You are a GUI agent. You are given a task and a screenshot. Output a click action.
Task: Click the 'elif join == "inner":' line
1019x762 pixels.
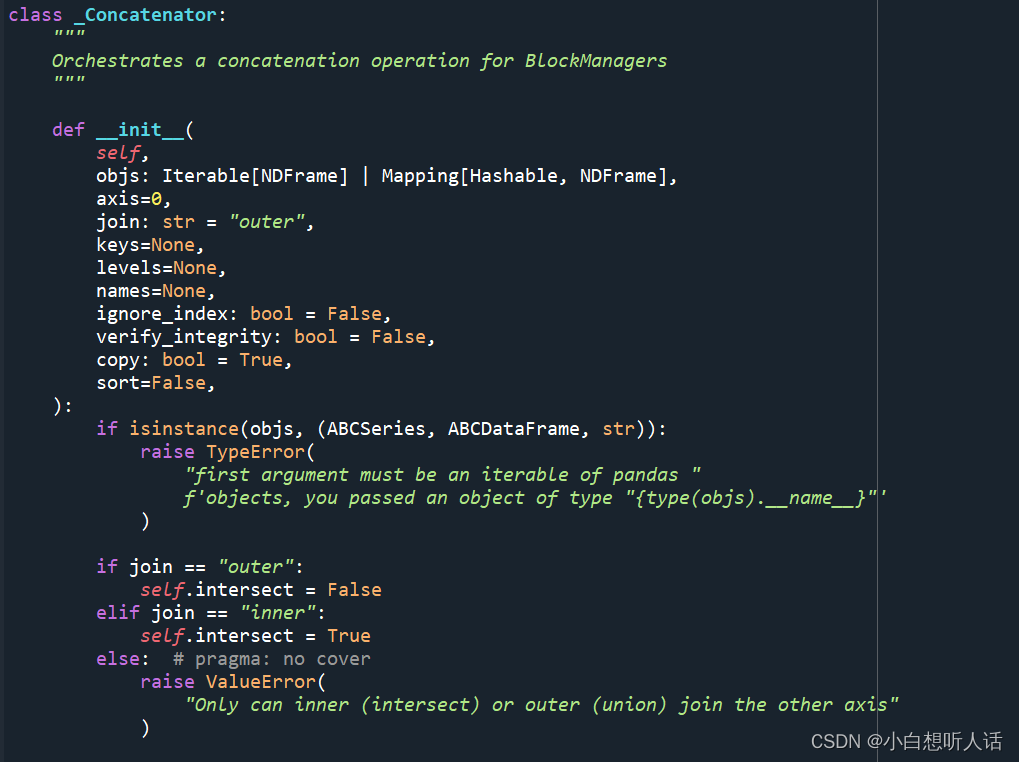pyautogui.click(x=211, y=613)
